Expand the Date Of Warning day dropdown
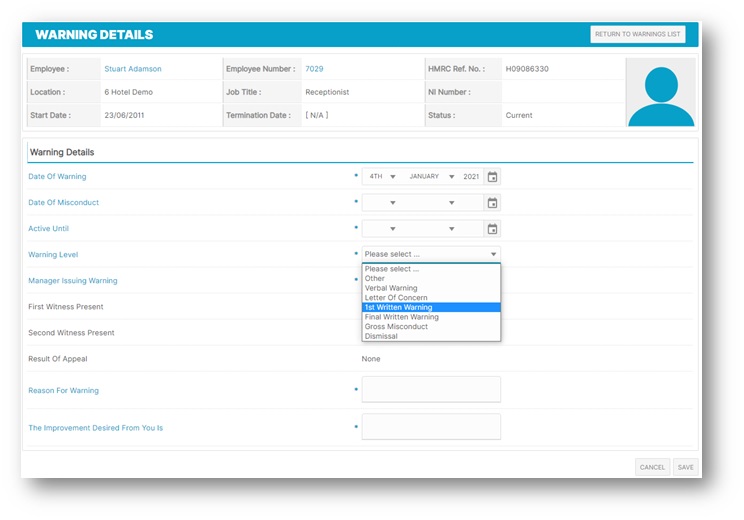 [x=382, y=177]
